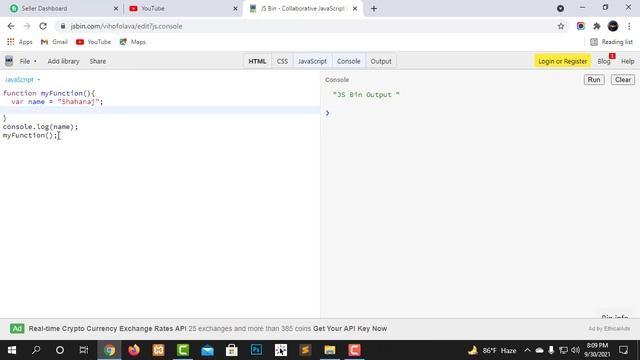Screen dimensions: 640x360
Task: Close the YouTube tab
Action: (x=235, y=8)
